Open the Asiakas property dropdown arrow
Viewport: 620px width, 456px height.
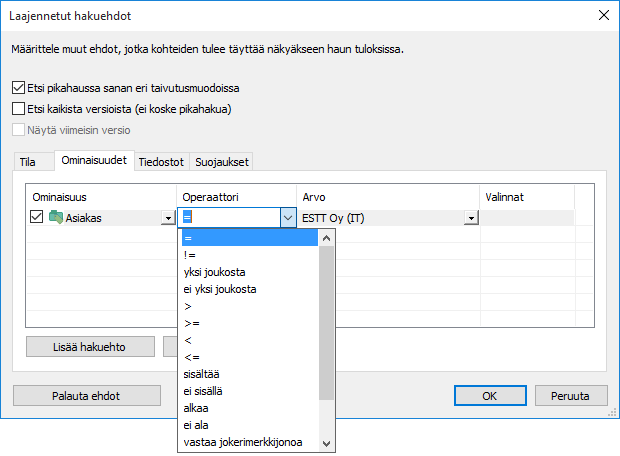click(x=167, y=219)
